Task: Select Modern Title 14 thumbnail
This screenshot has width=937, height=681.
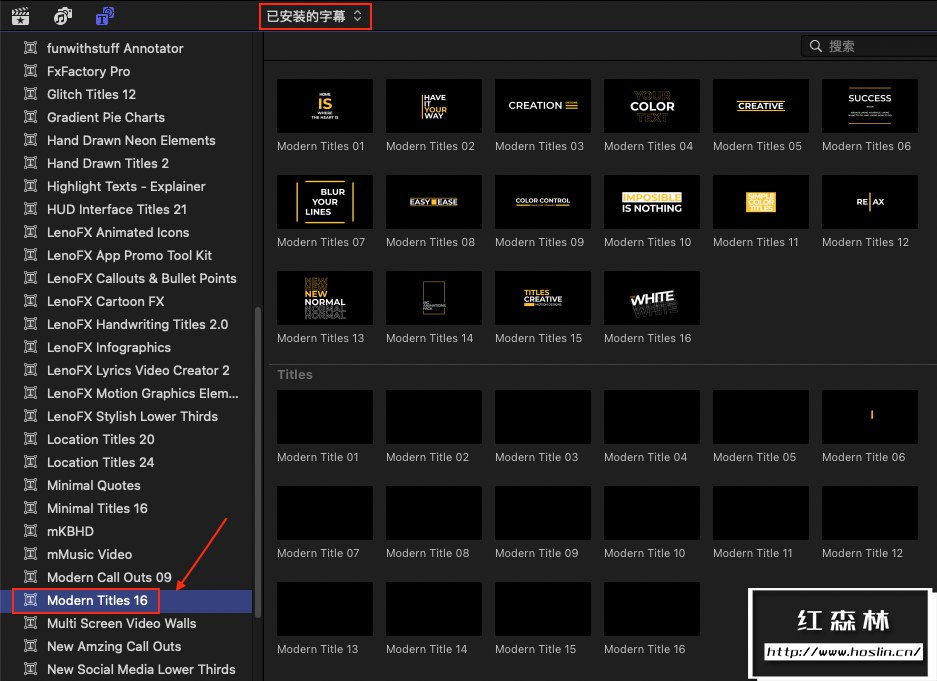Action: [x=434, y=609]
